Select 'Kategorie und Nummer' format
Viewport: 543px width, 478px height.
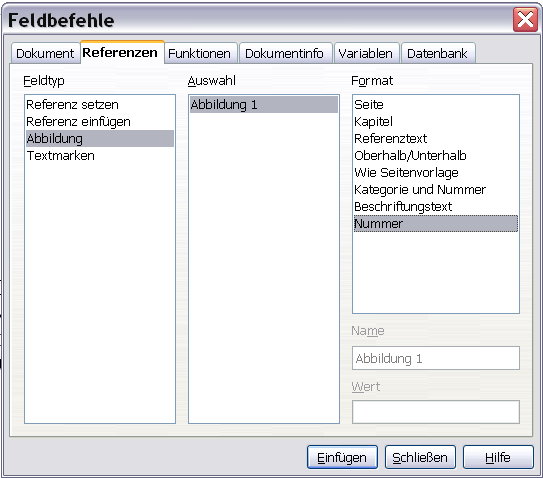pyautogui.click(x=436, y=189)
